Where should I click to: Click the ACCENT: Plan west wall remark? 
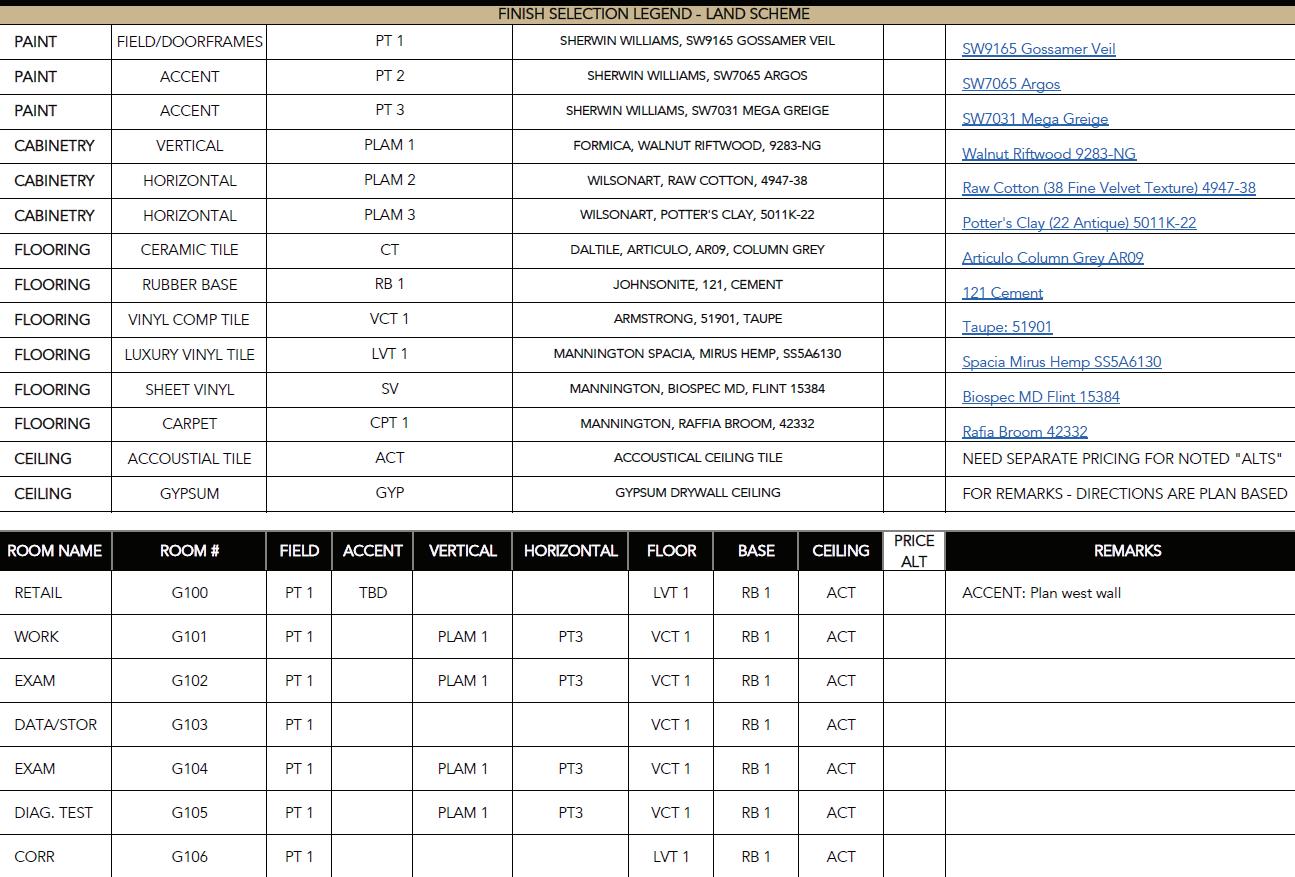1041,593
